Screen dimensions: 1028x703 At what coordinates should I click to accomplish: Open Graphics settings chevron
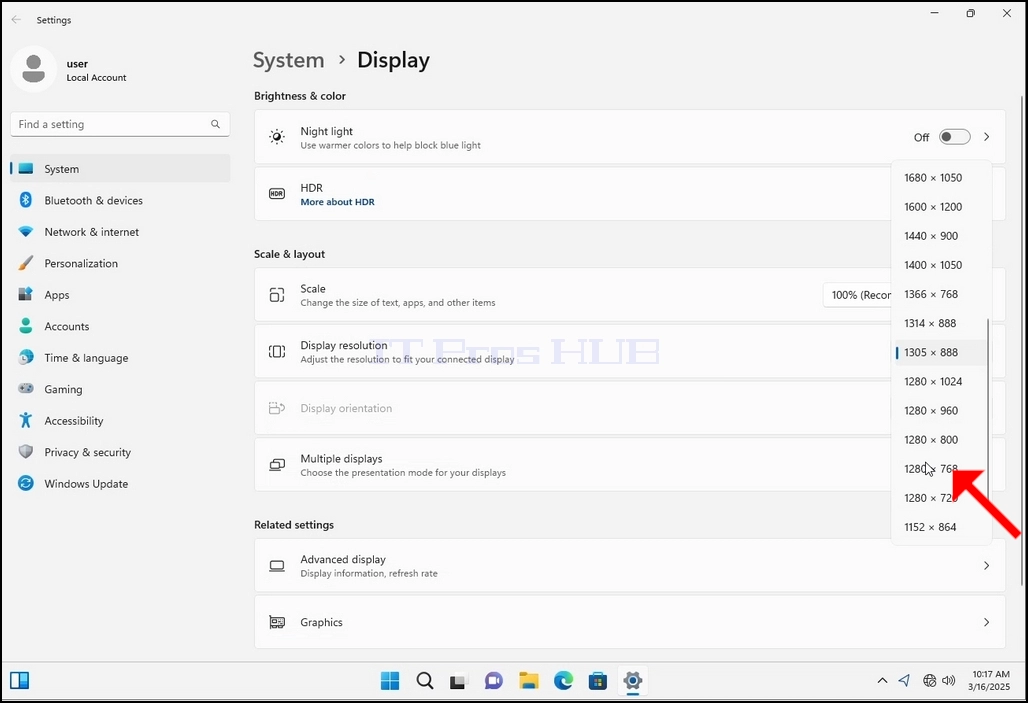coord(987,622)
